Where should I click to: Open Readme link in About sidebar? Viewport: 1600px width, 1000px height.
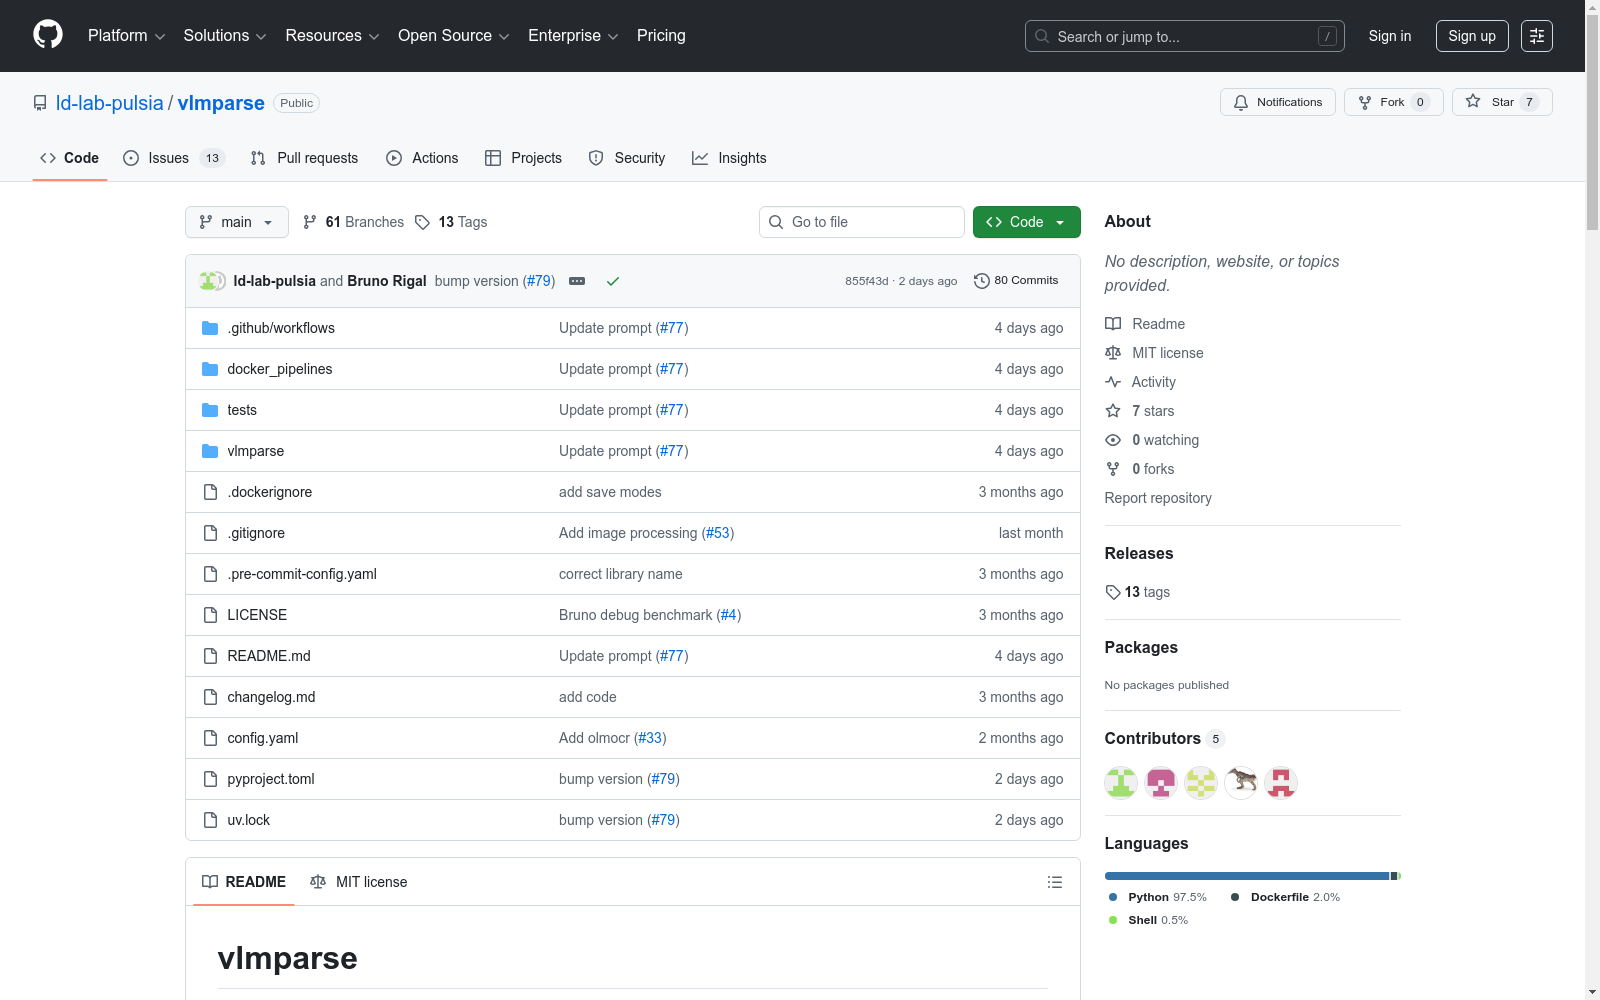pyautogui.click(x=1145, y=324)
